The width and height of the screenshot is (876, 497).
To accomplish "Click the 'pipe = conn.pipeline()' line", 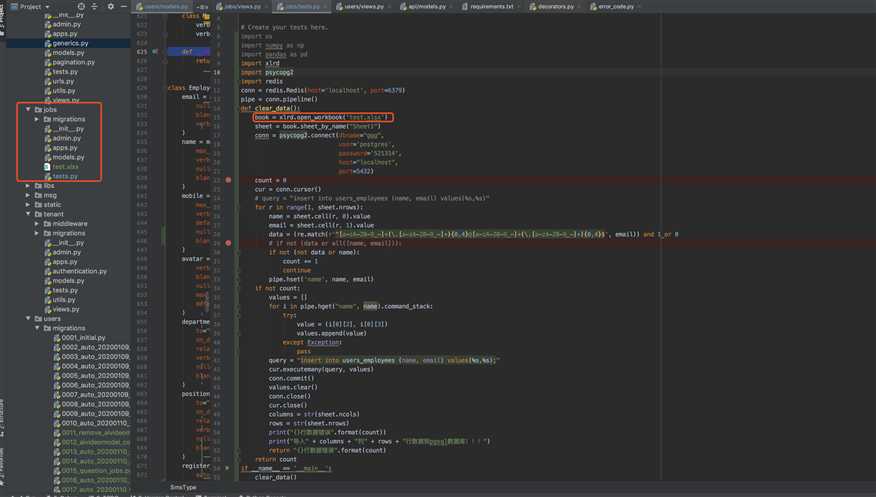I will 279,99.
